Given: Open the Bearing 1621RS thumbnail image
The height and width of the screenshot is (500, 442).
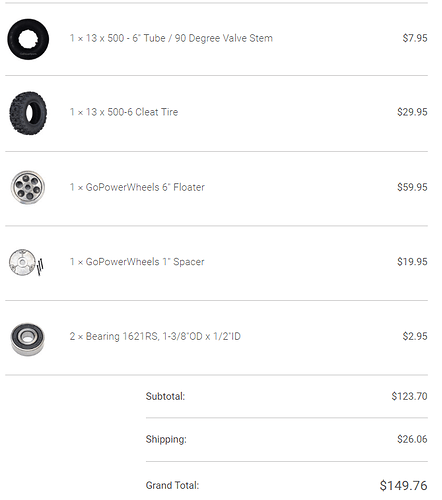Looking at the screenshot, I should click(x=27, y=339).
